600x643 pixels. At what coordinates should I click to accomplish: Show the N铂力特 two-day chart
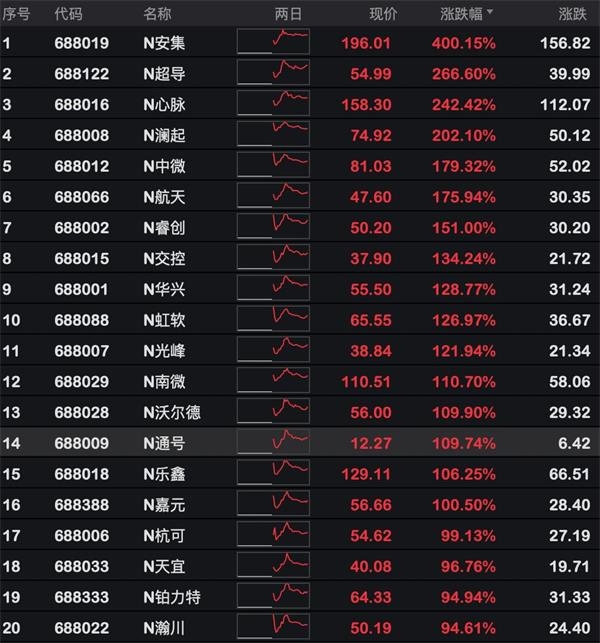point(273,595)
